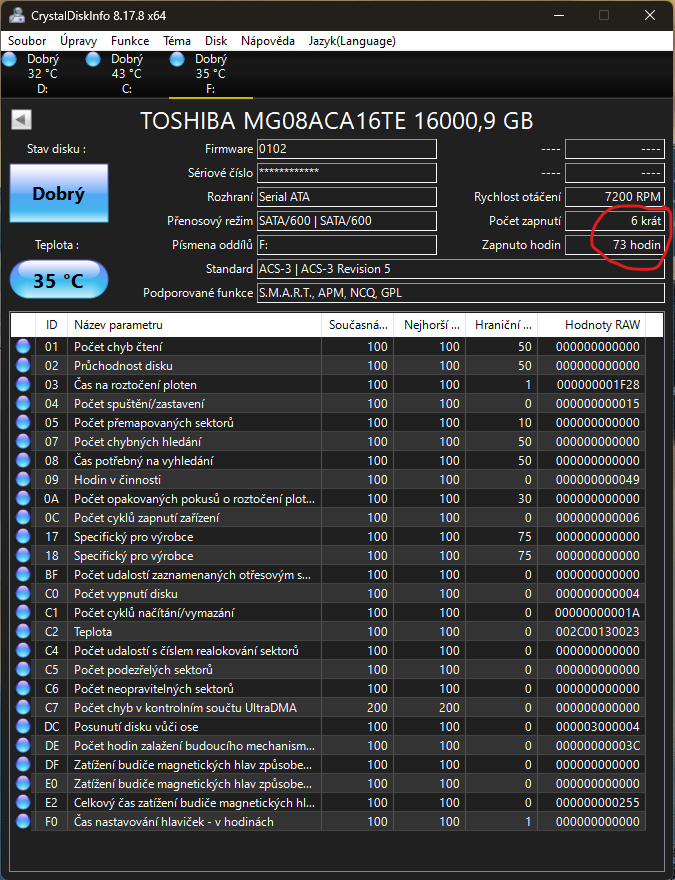675x880 pixels.
Task: Click the Dobrý health status button
Action: click(x=59, y=193)
